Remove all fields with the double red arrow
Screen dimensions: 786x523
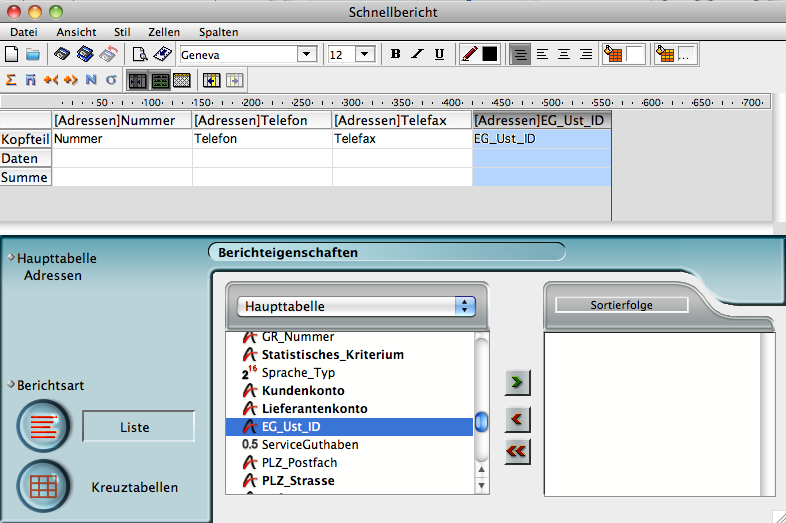click(517, 452)
